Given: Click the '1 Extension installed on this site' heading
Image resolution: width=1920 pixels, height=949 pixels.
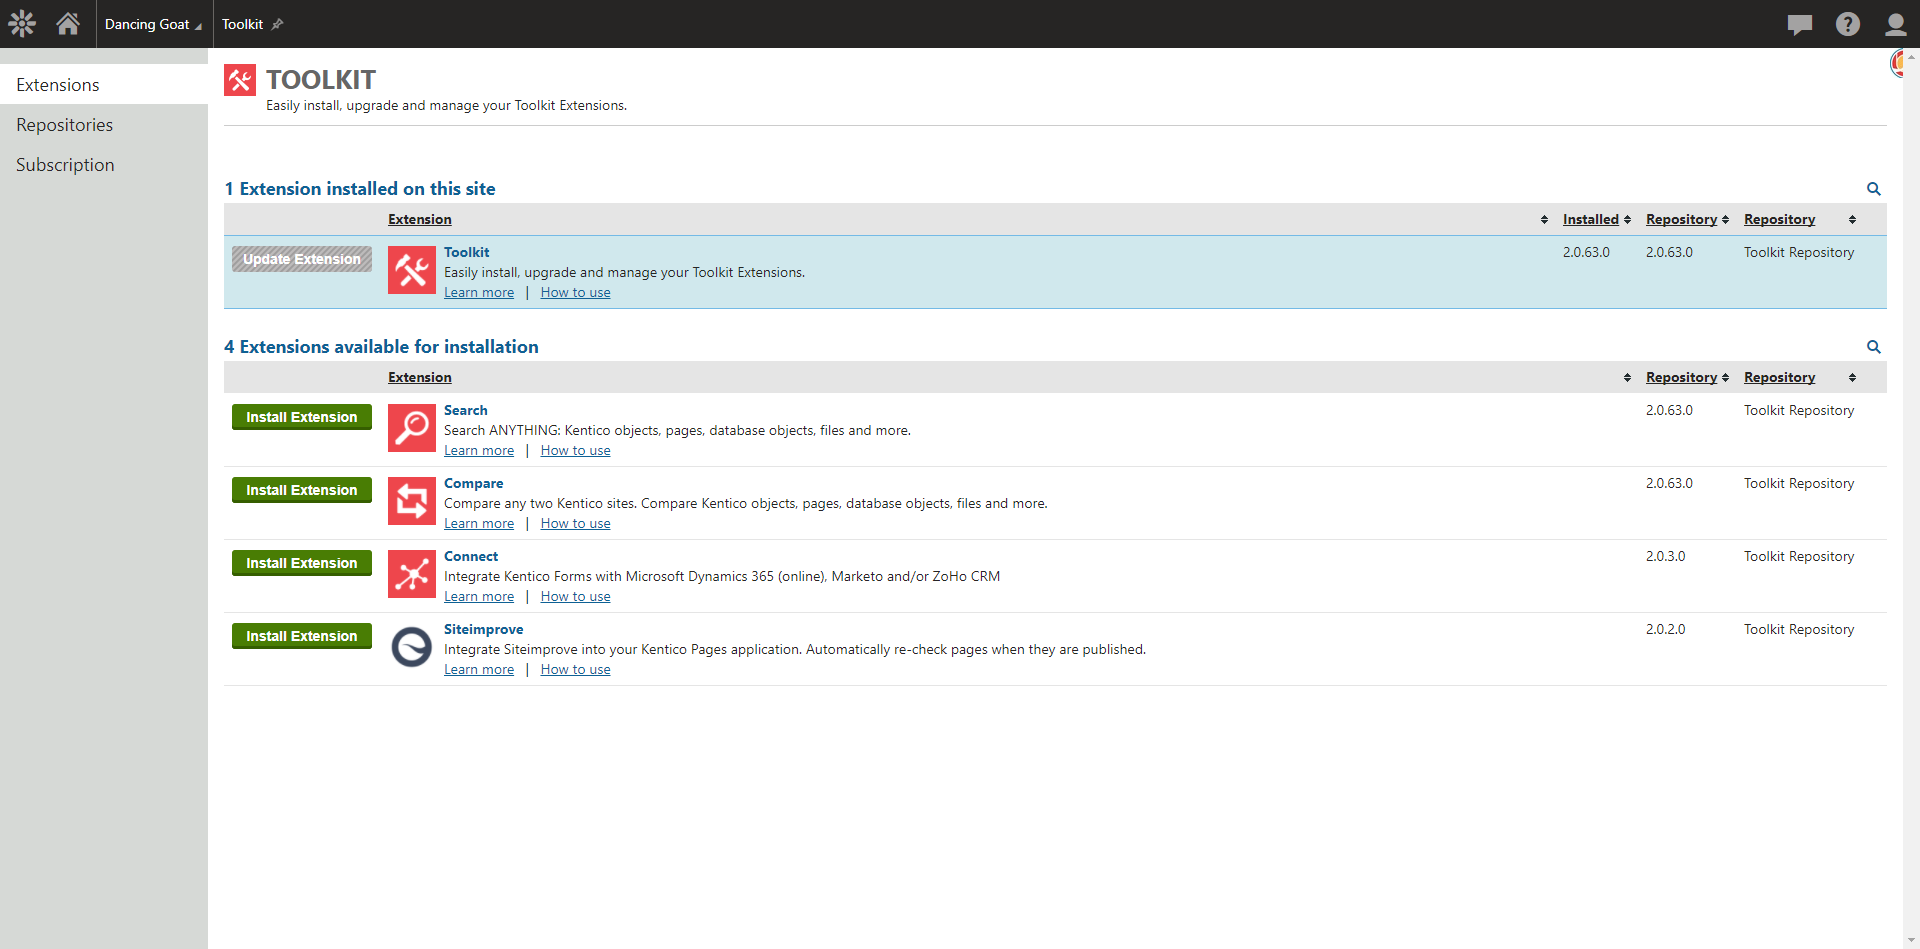Looking at the screenshot, I should (360, 189).
